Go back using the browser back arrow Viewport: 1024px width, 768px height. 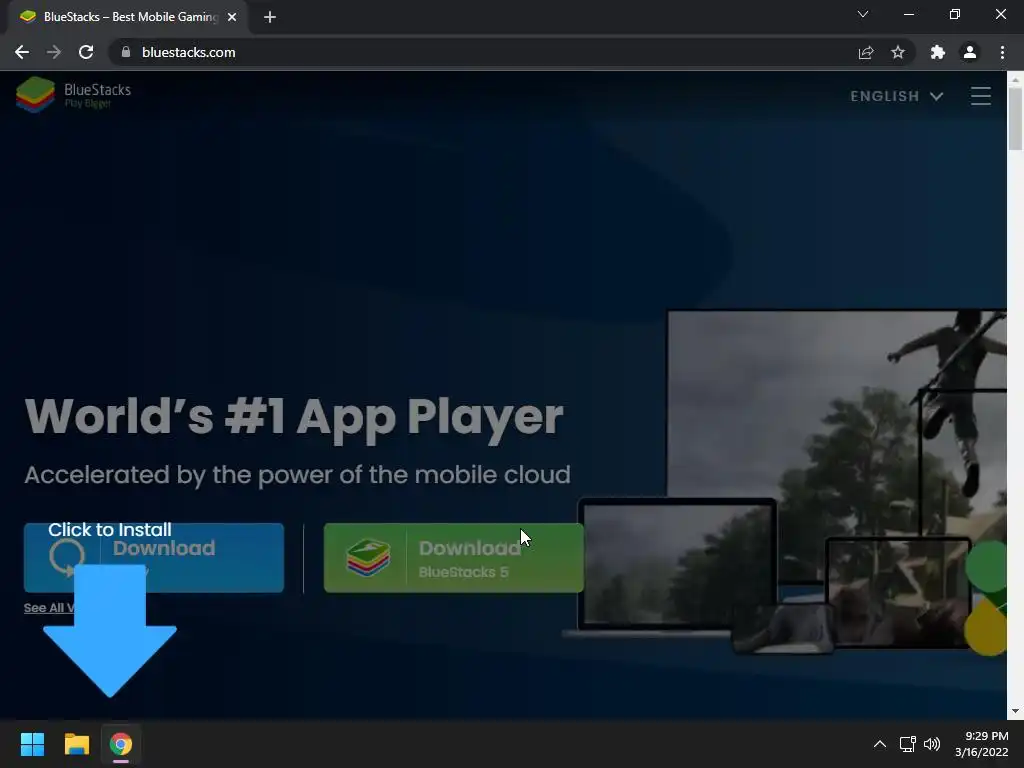pyautogui.click(x=22, y=52)
